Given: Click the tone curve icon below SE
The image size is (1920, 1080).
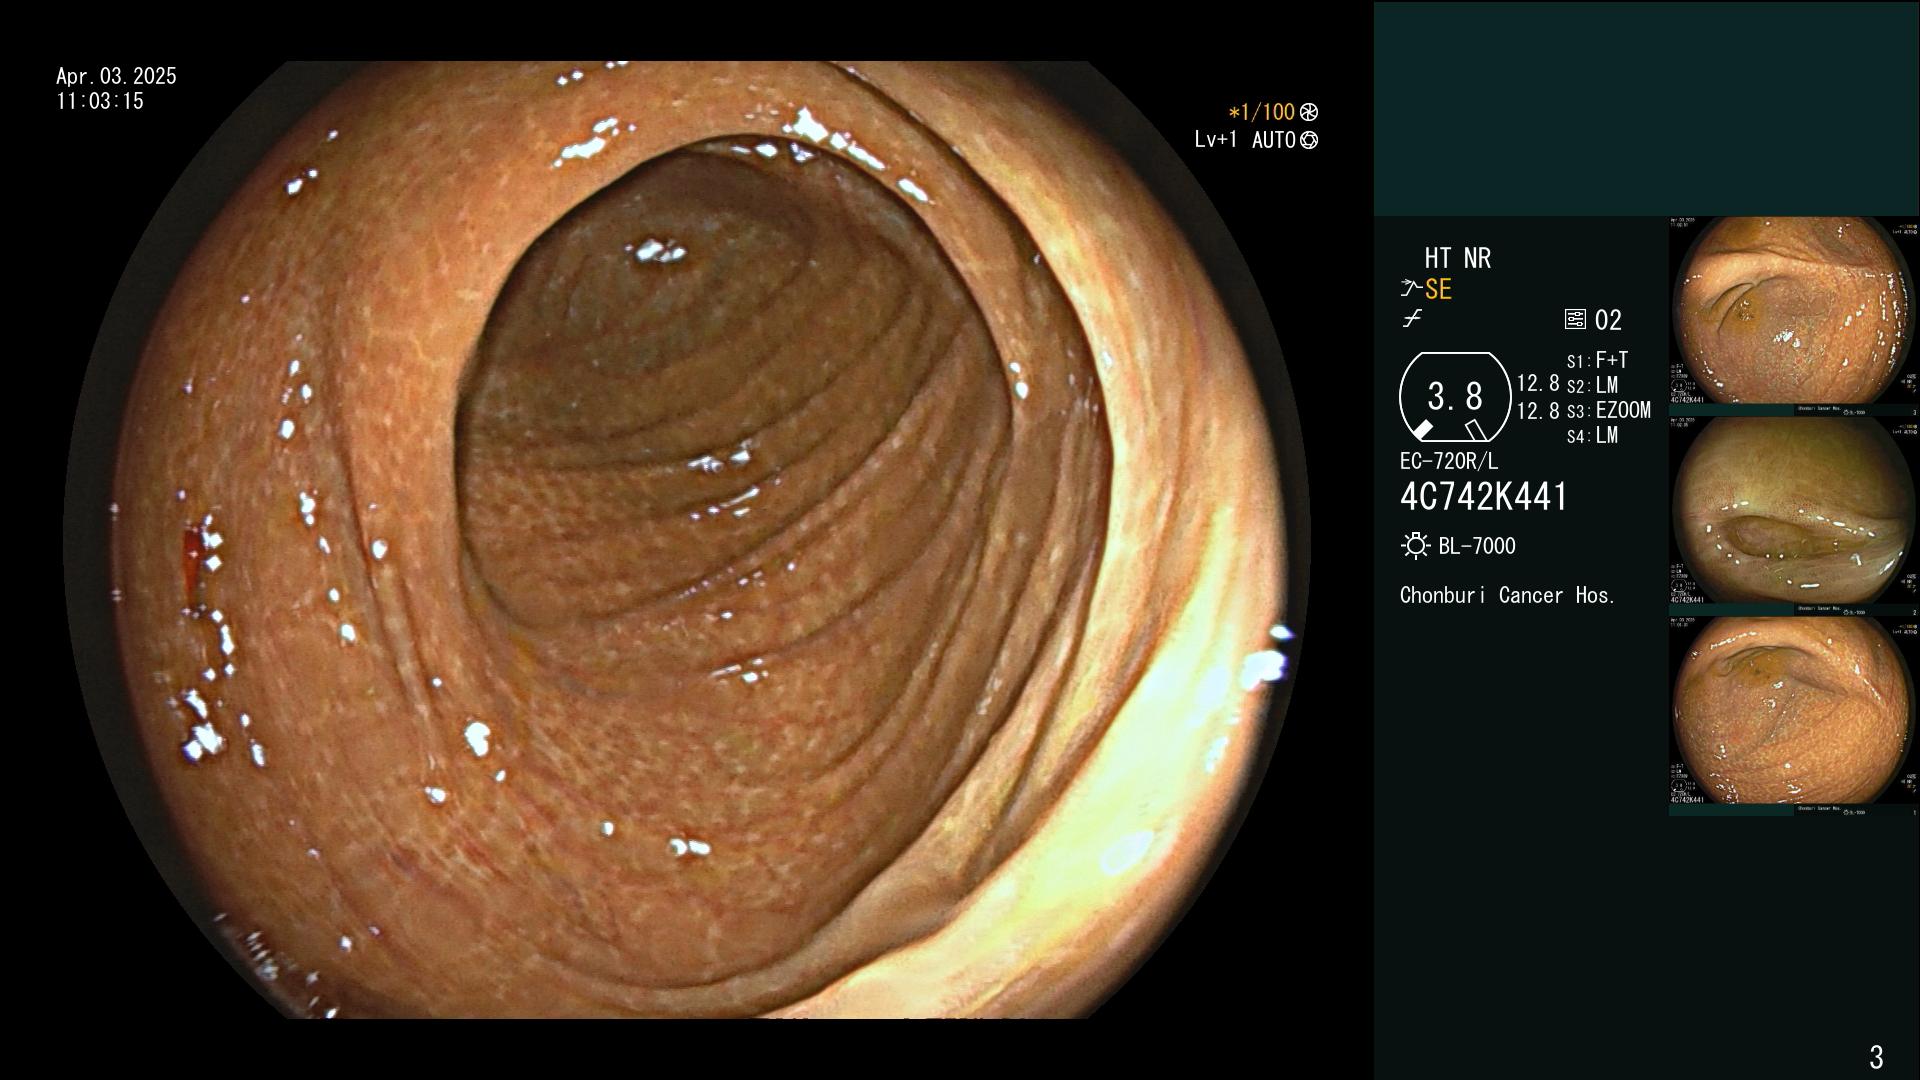Looking at the screenshot, I should (1412, 319).
